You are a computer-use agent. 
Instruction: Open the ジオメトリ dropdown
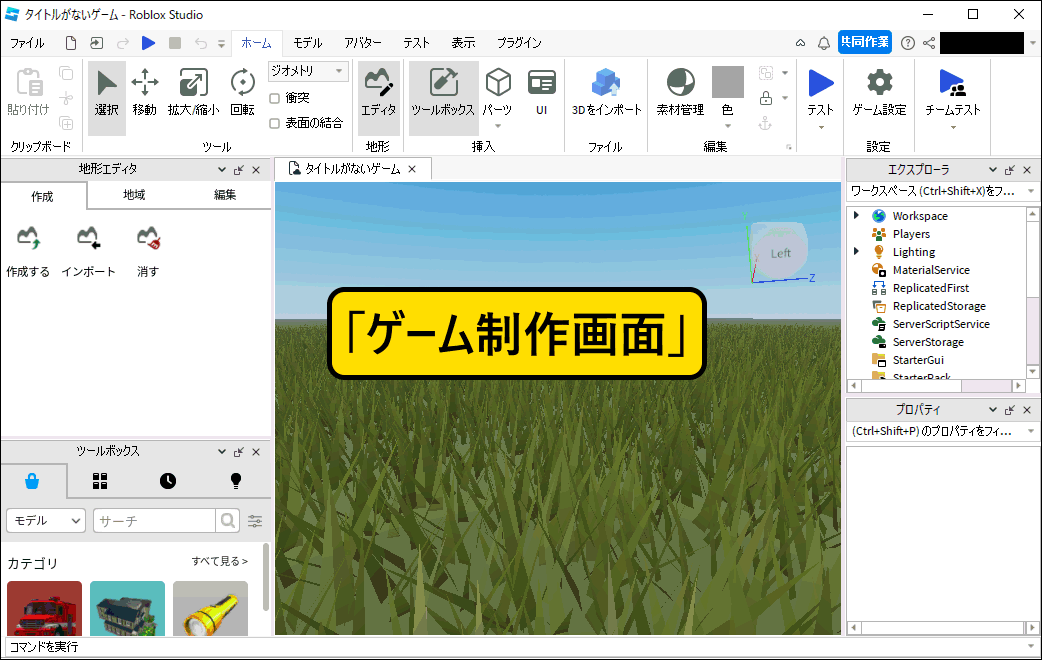(308, 70)
